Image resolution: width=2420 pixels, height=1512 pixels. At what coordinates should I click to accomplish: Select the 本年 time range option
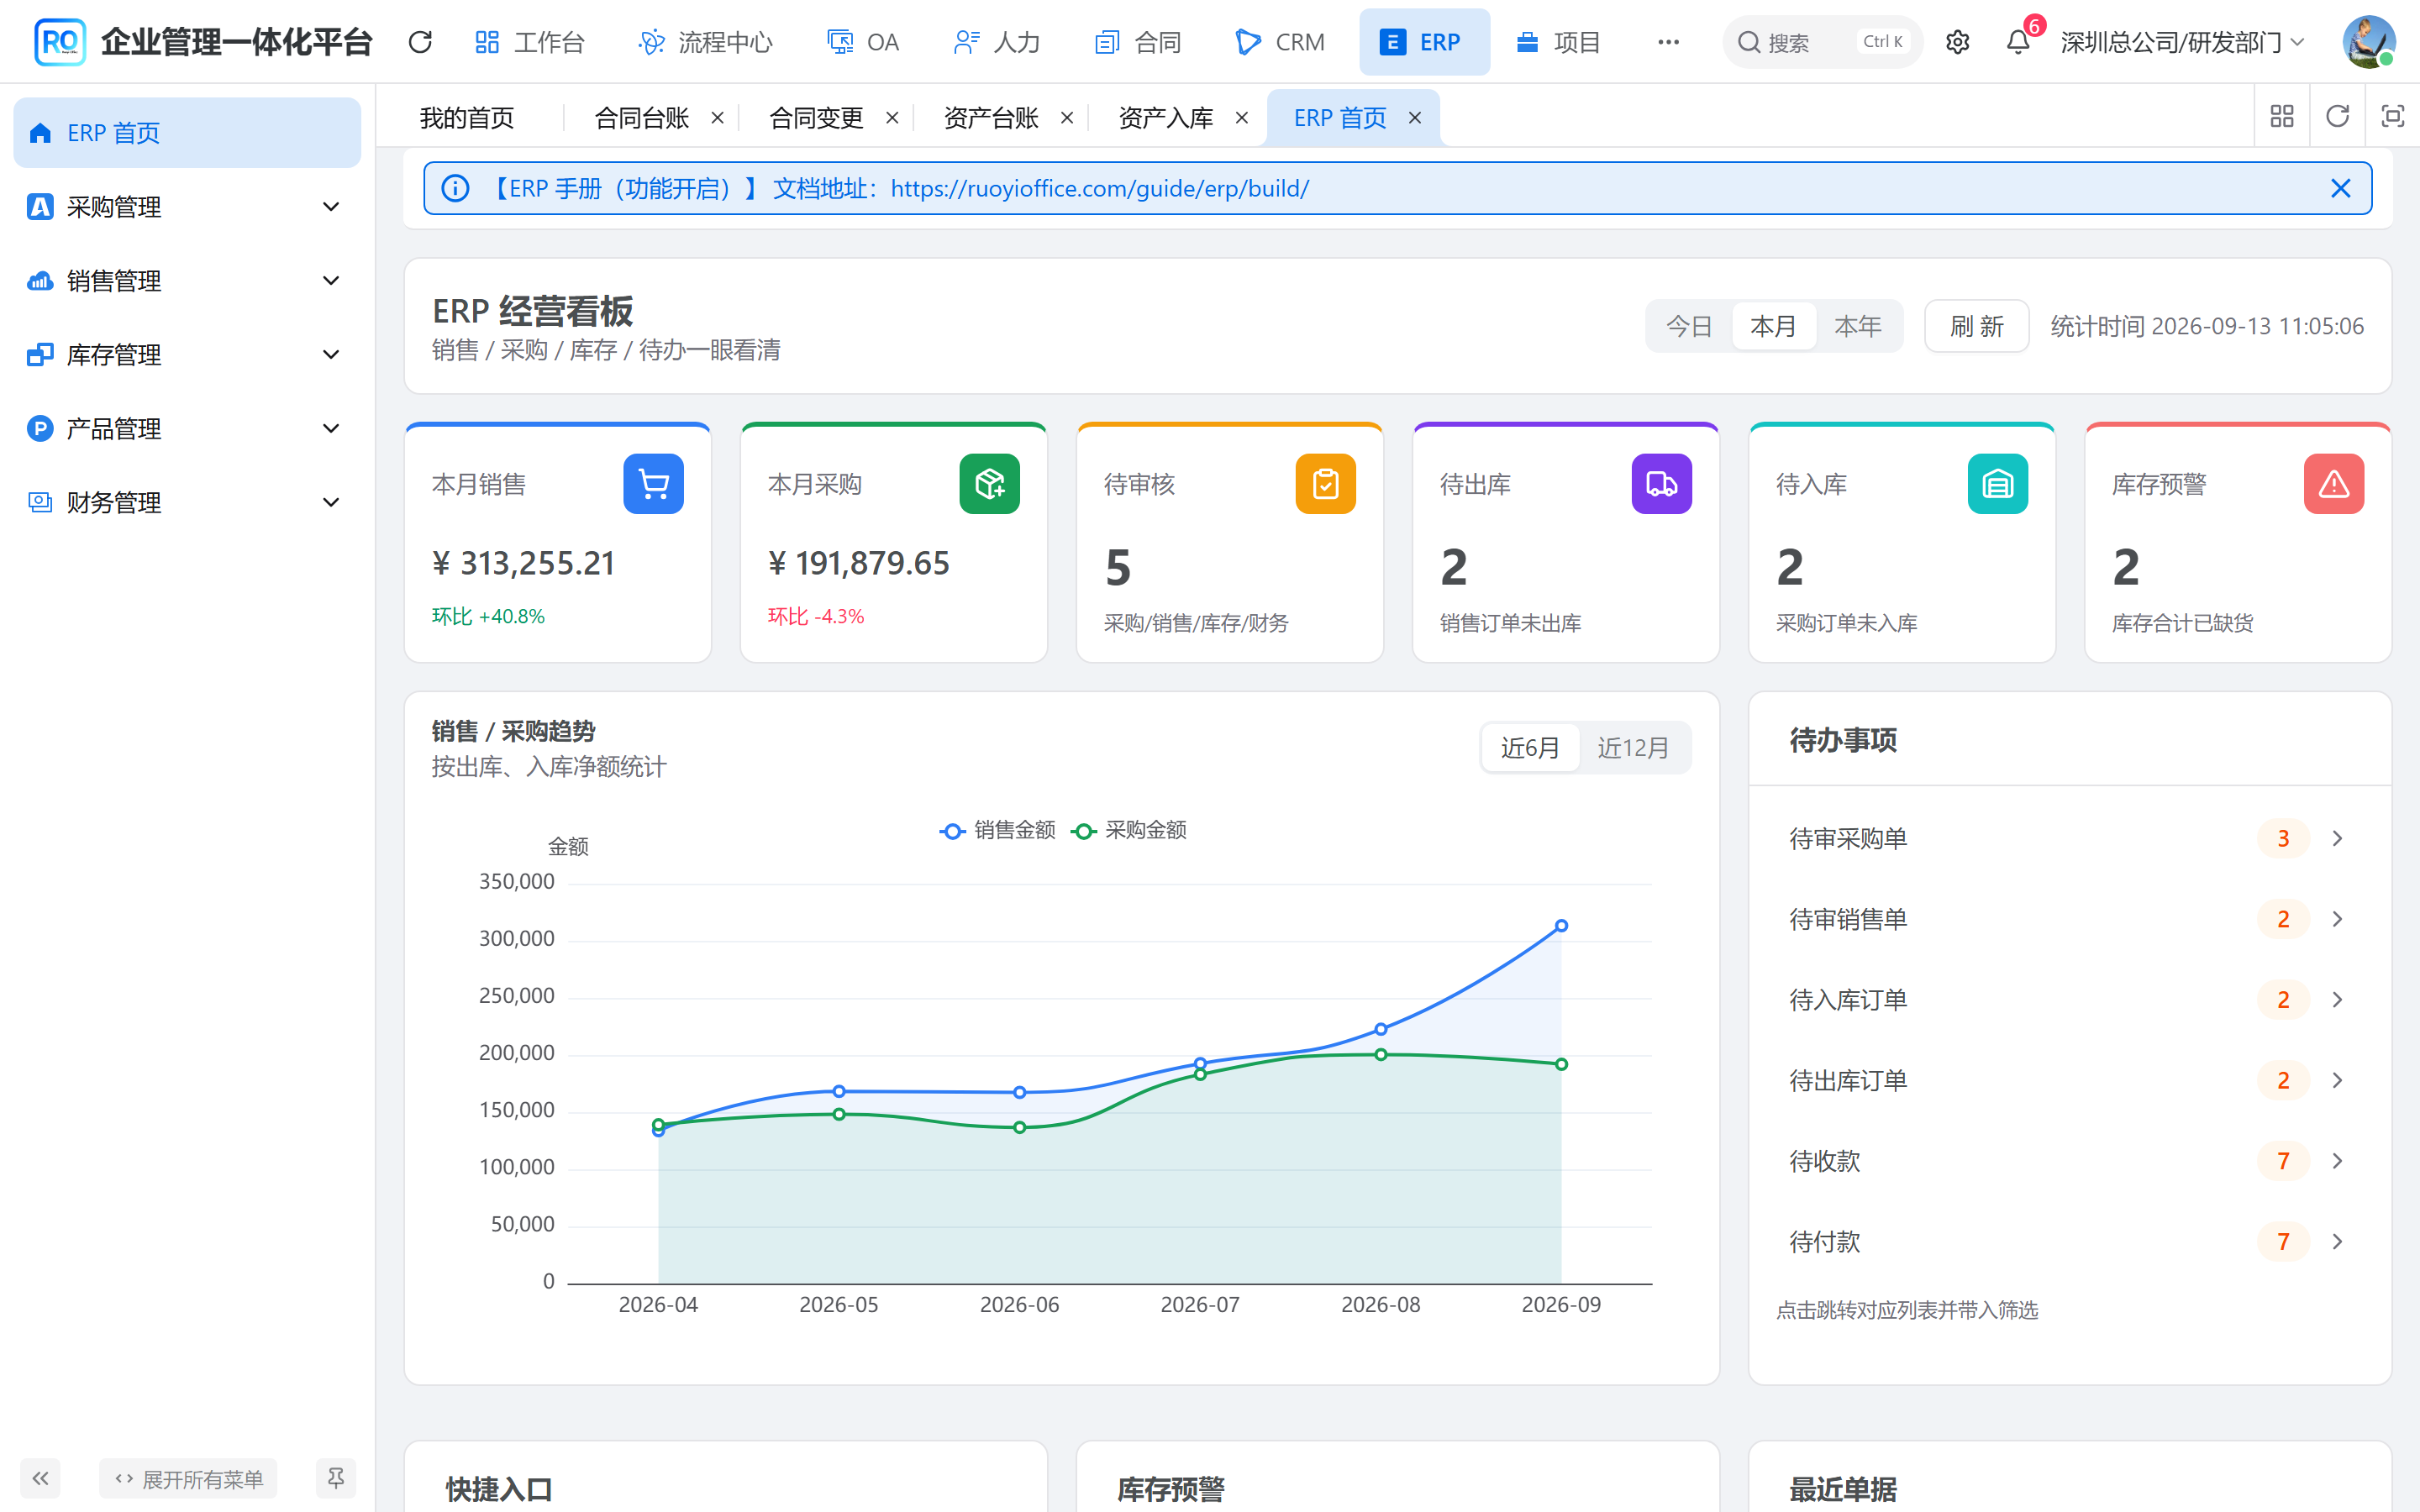pos(1858,326)
